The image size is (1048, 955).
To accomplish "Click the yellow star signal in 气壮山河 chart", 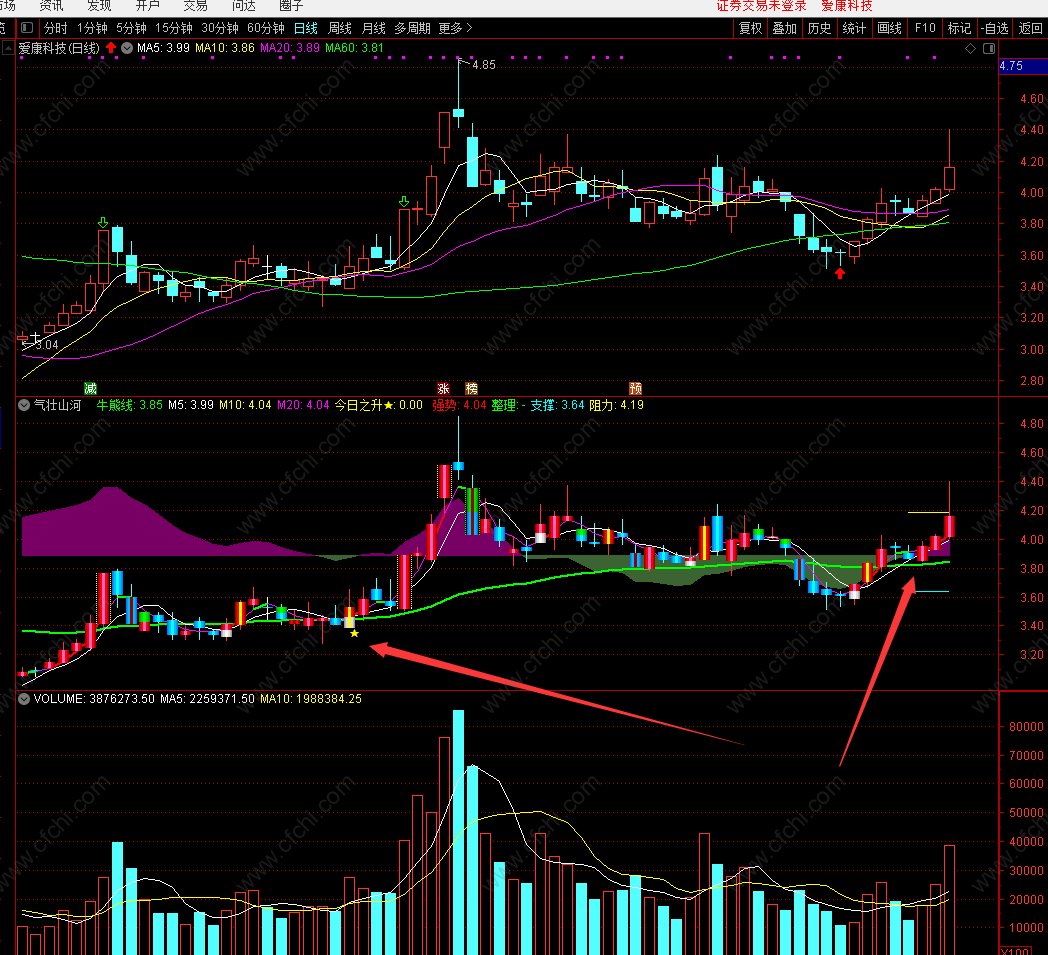I will (354, 633).
